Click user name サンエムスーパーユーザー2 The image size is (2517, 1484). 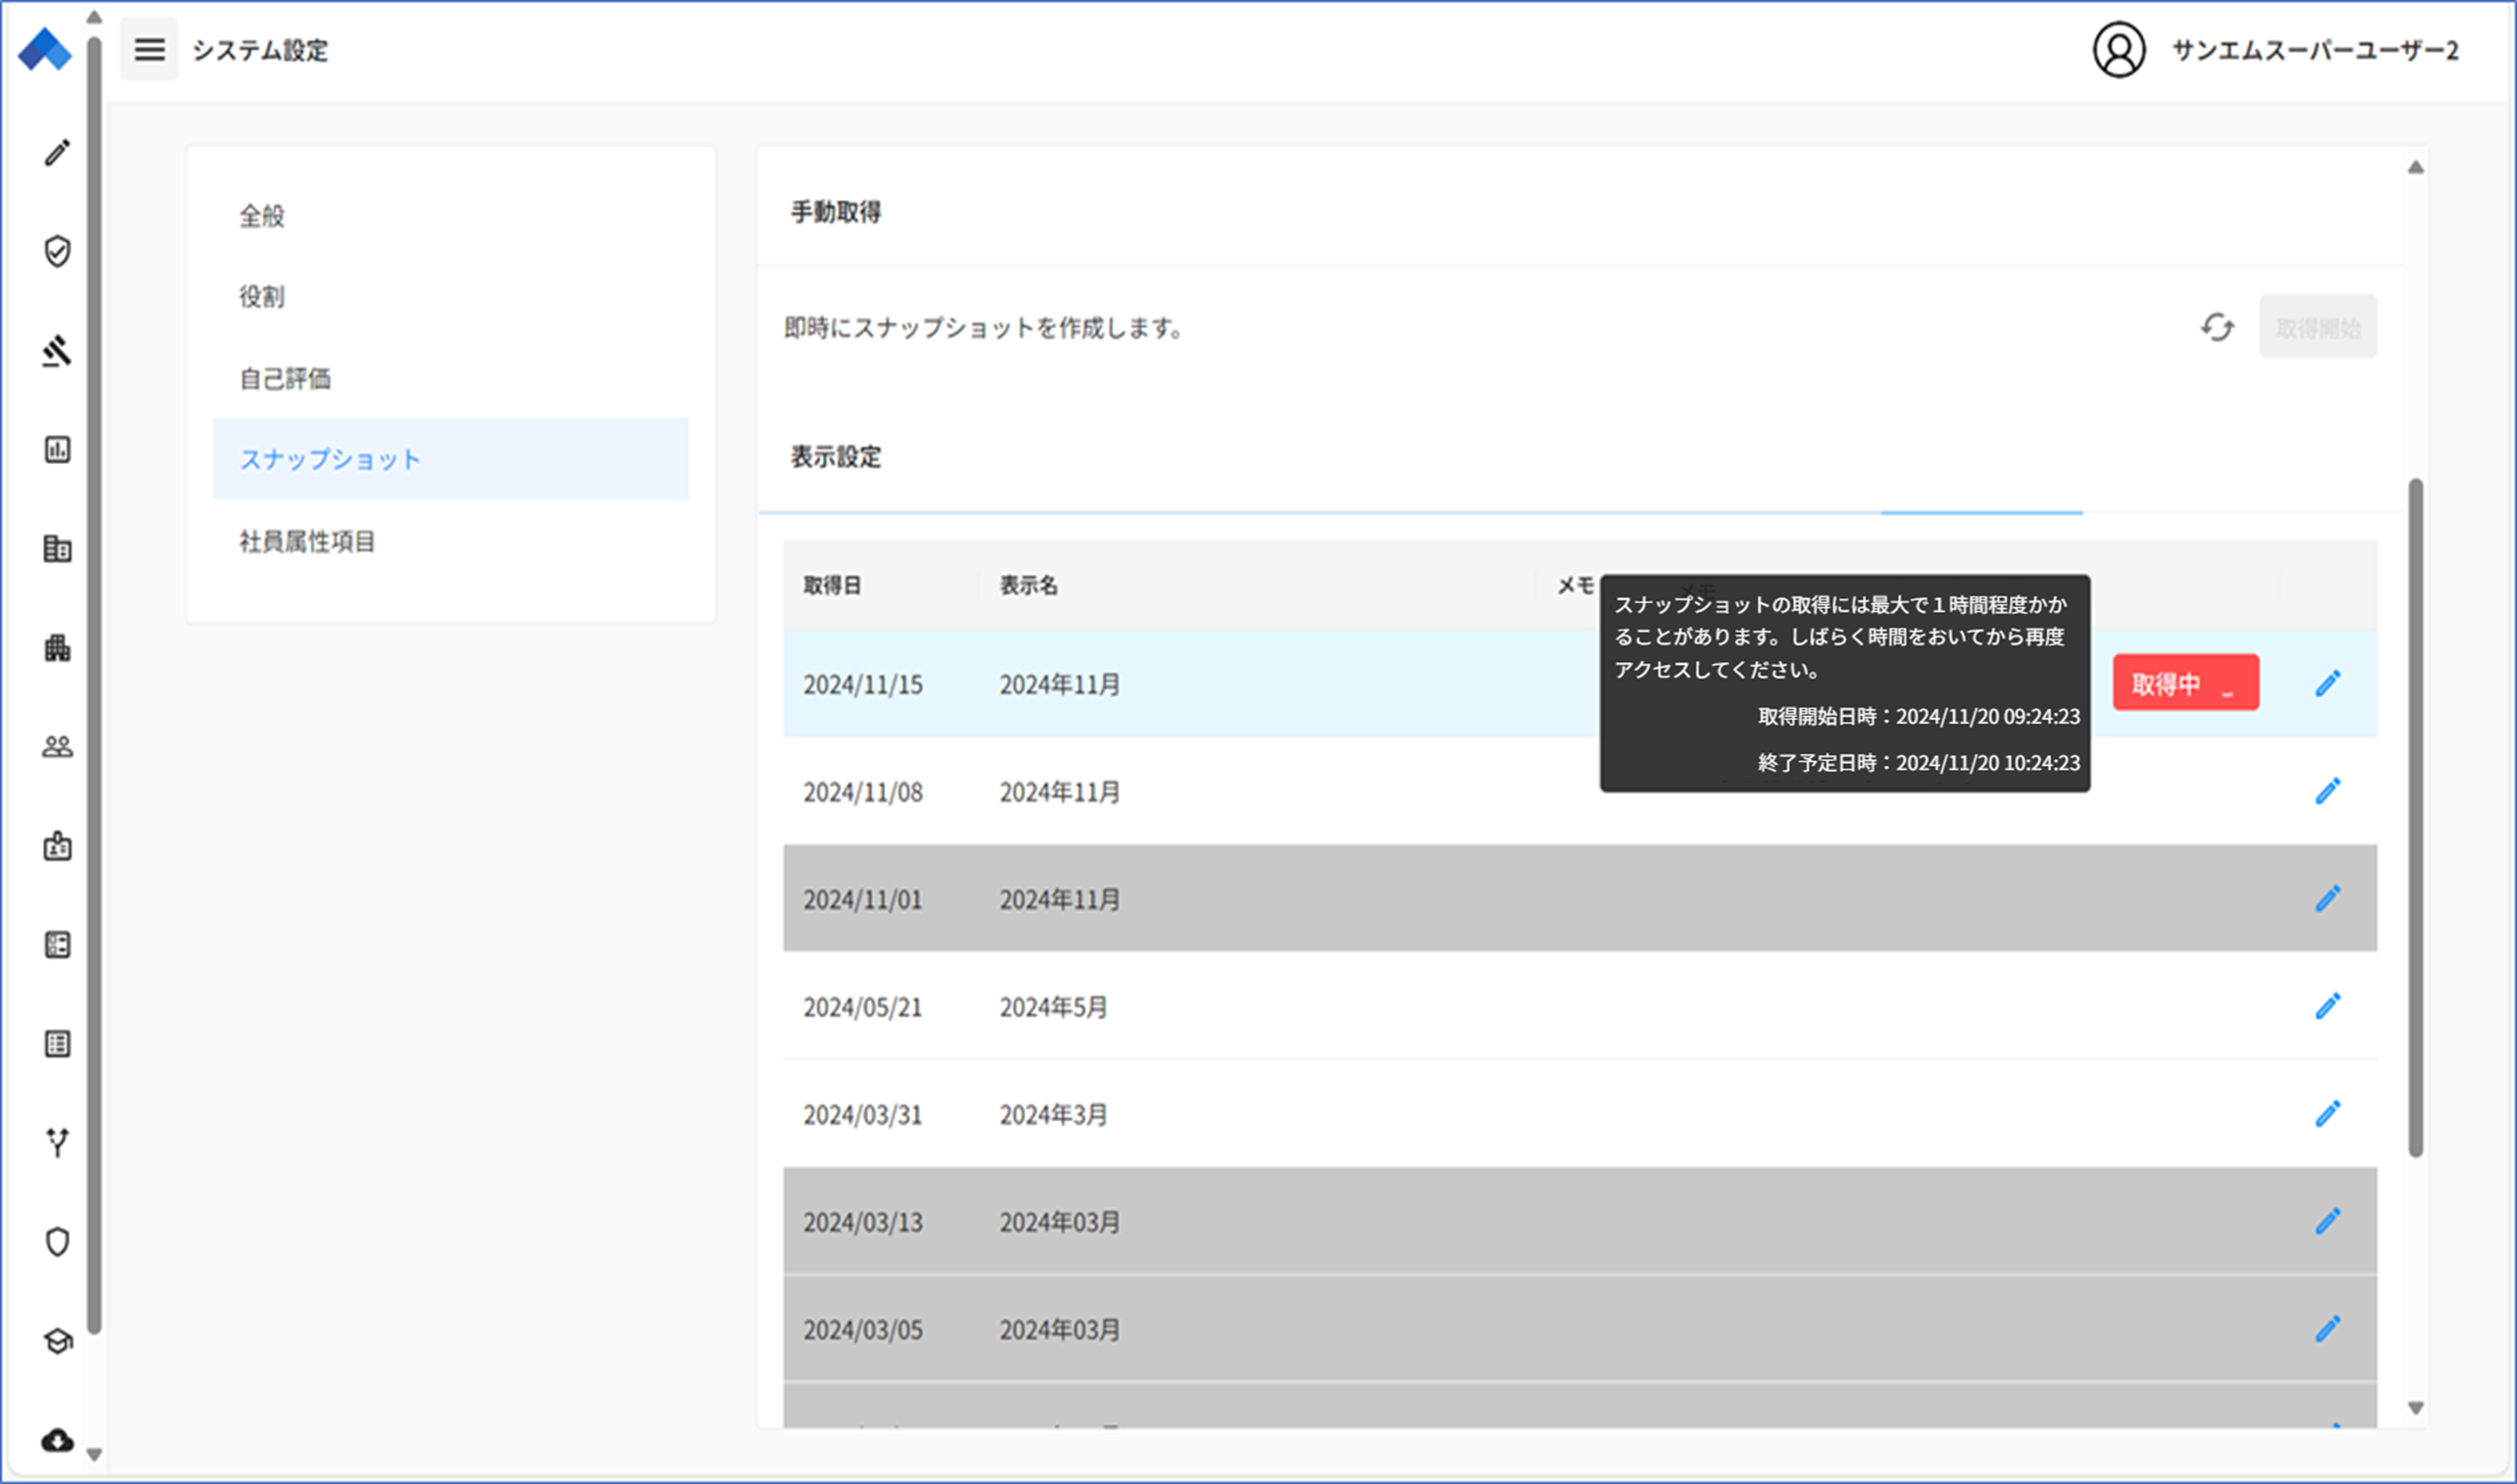coord(2314,50)
